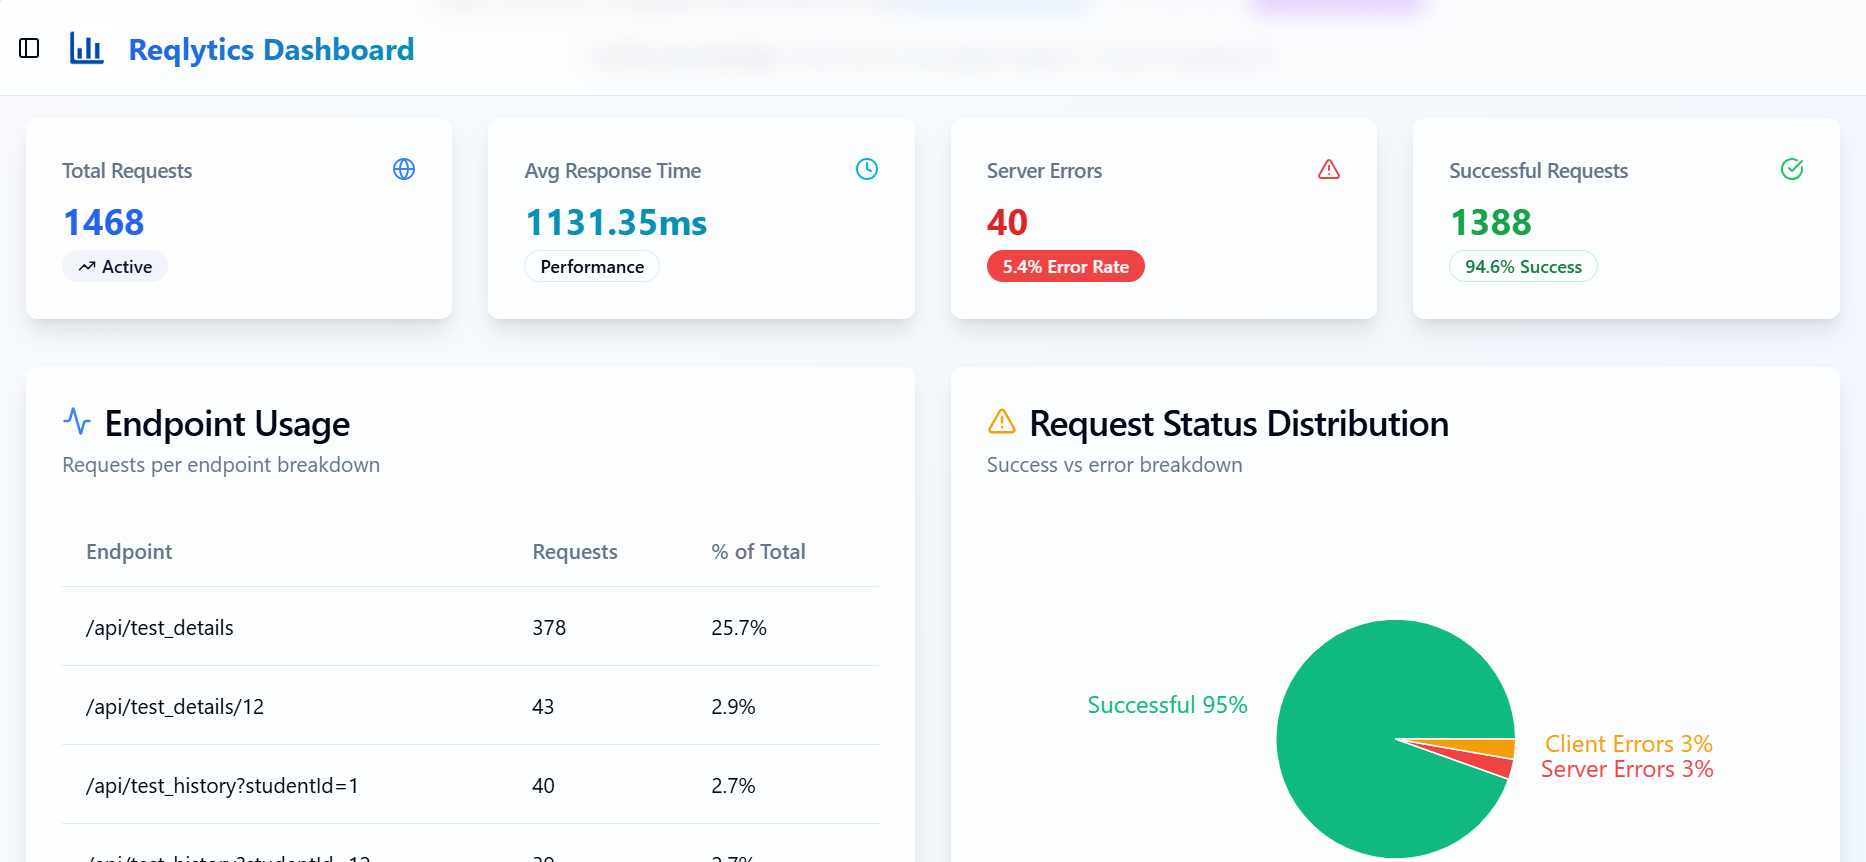Screen dimensions: 1866x862
Task: Click the activity pulse icon beside Endpoint Usage
Action: coord(77,421)
